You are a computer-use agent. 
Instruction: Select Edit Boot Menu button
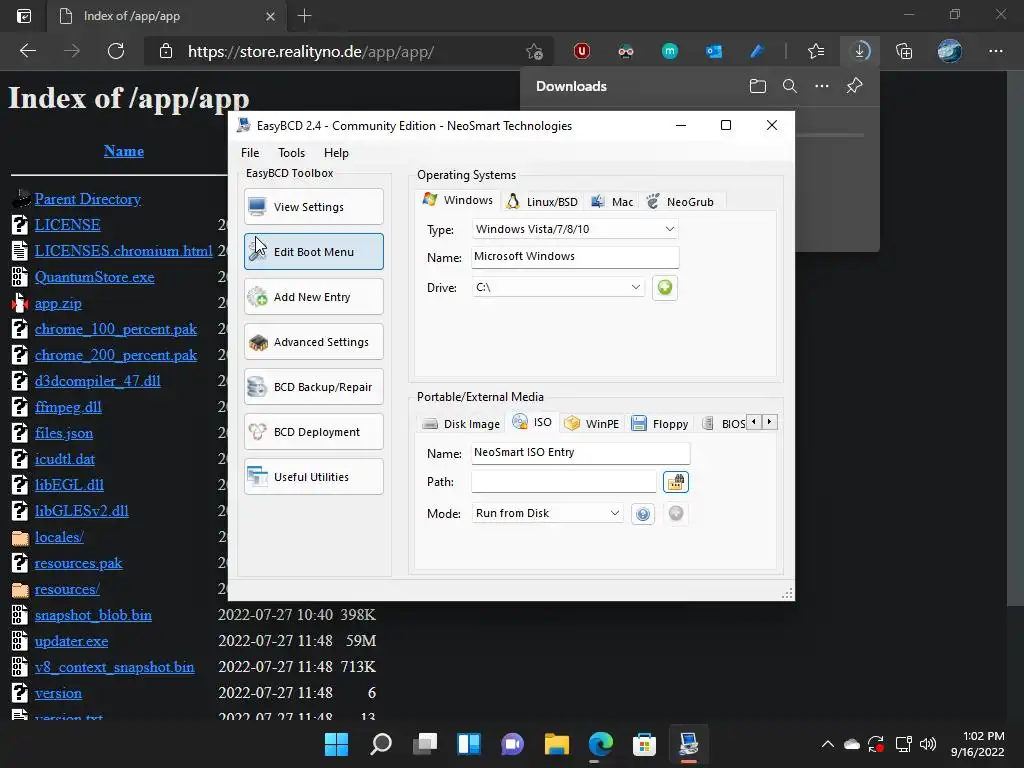tap(313, 251)
